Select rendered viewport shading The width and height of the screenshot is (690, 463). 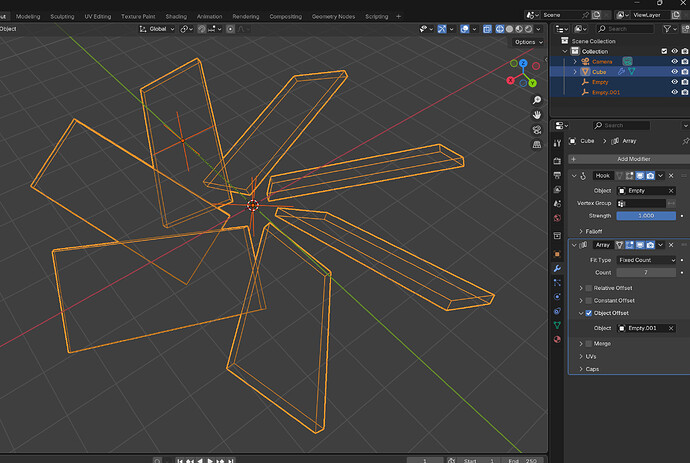coord(529,29)
